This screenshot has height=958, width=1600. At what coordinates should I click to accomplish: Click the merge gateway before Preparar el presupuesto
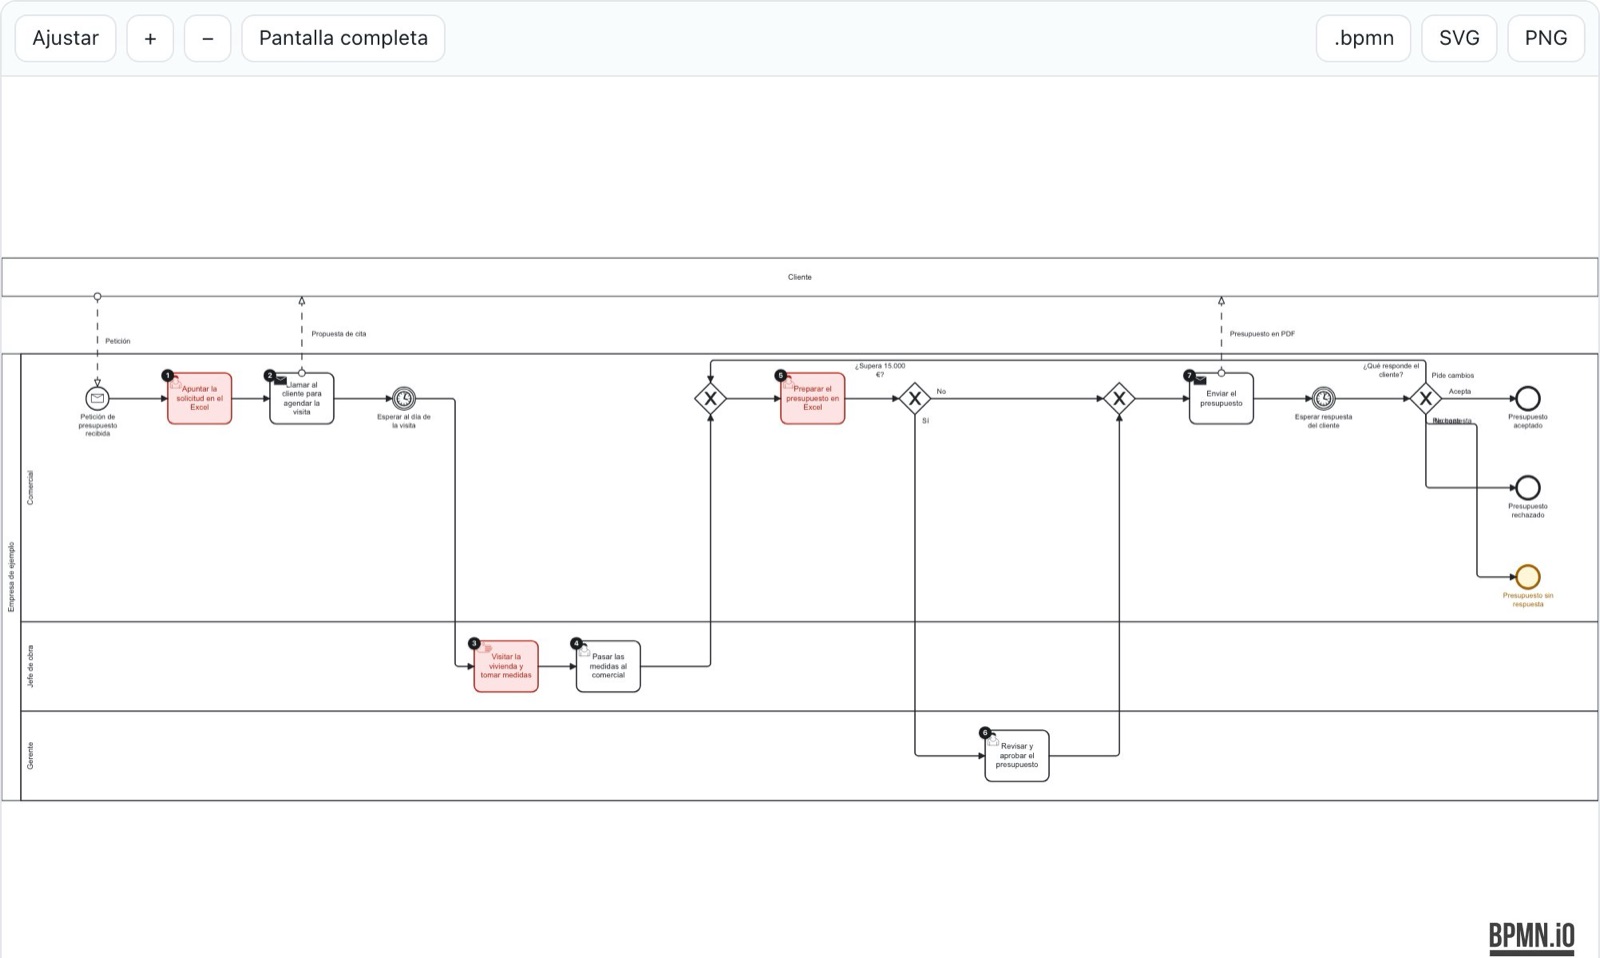click(x=710, y=399)
